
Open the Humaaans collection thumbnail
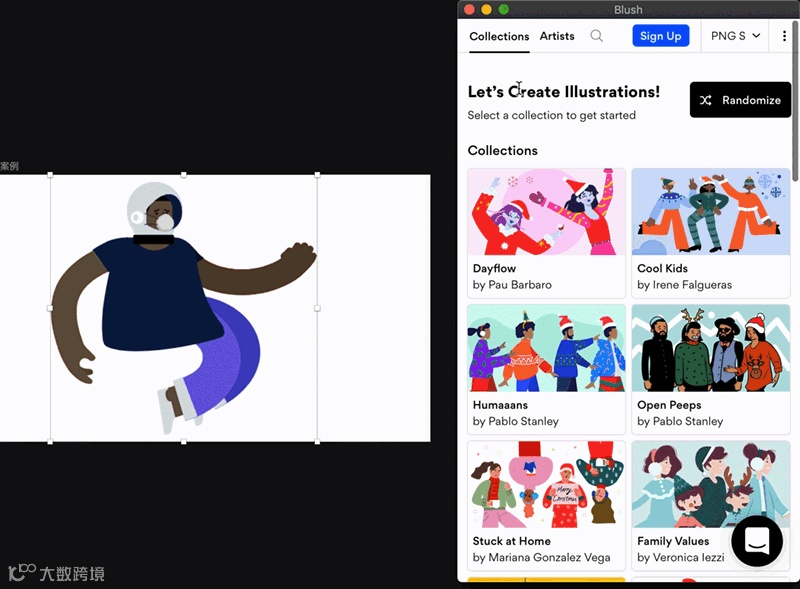point(546,348)
